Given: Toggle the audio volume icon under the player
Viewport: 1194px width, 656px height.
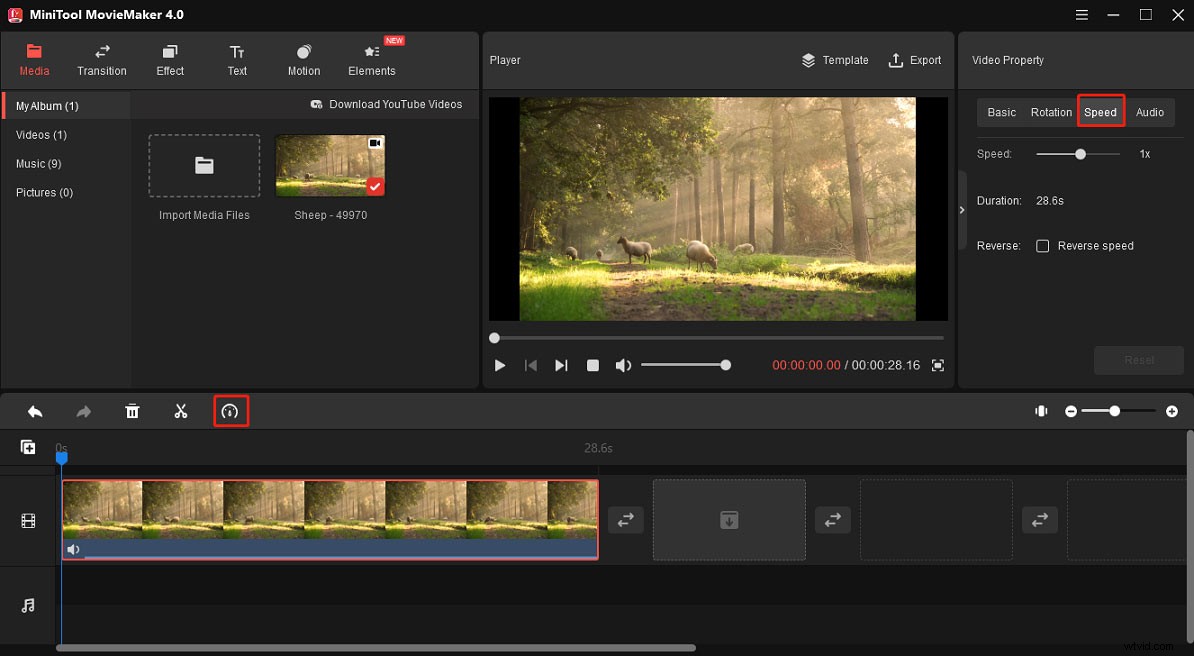Looking at the screenshot, I should point(623,365).
